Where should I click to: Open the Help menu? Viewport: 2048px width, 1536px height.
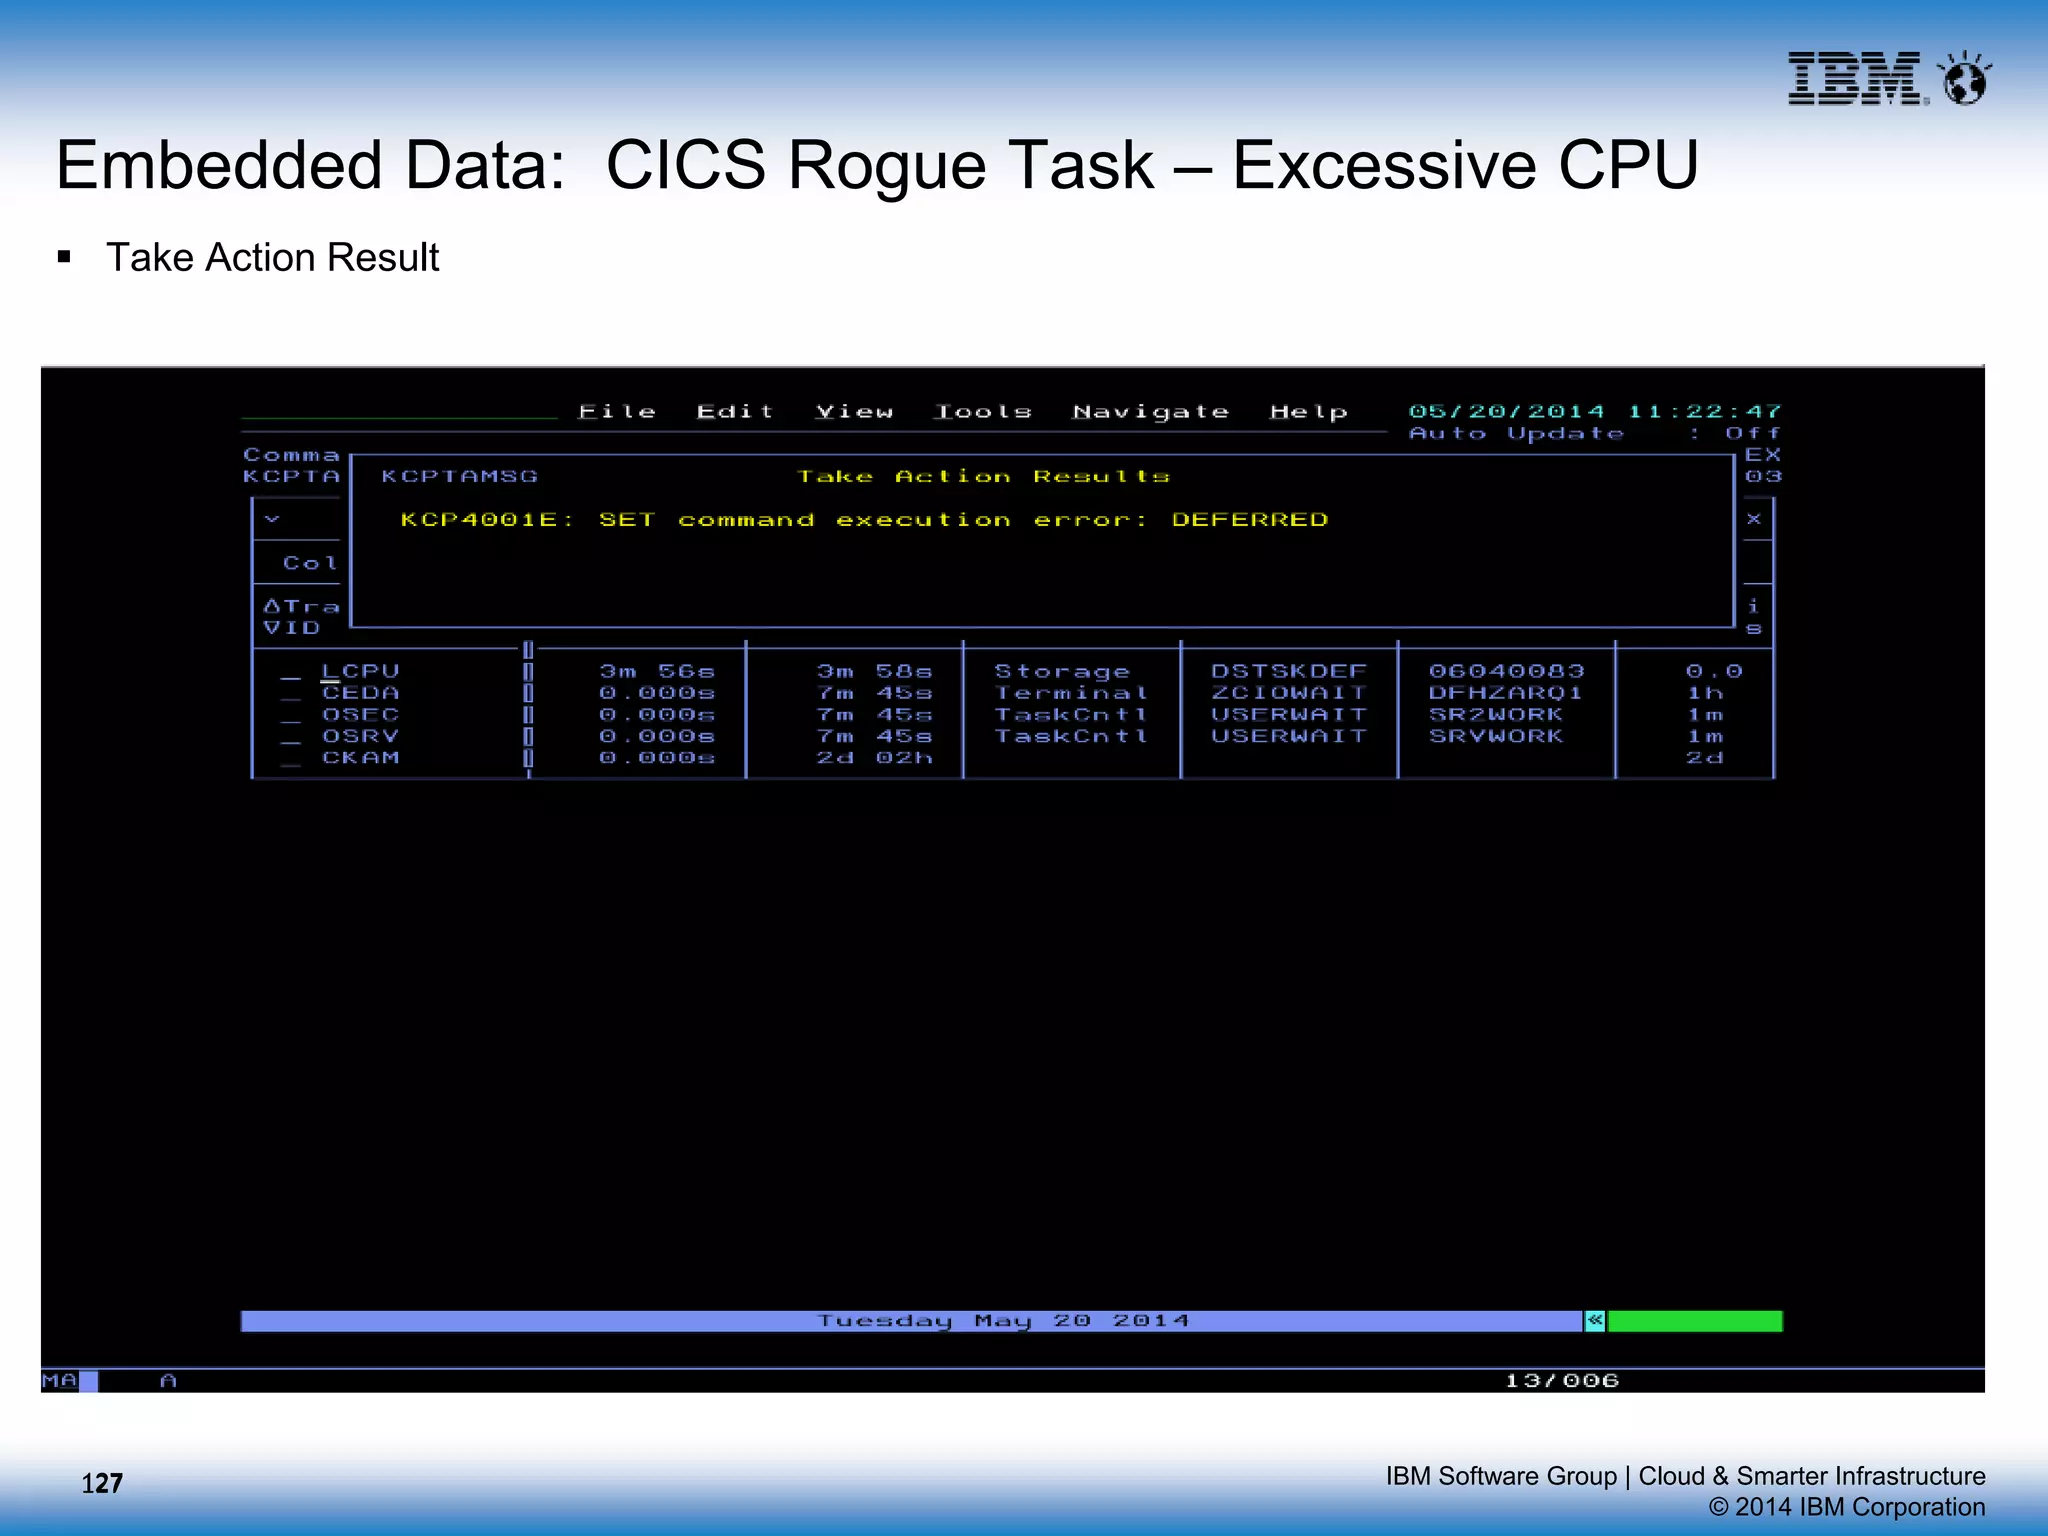pyautogui.click(x=1308, y=412)
